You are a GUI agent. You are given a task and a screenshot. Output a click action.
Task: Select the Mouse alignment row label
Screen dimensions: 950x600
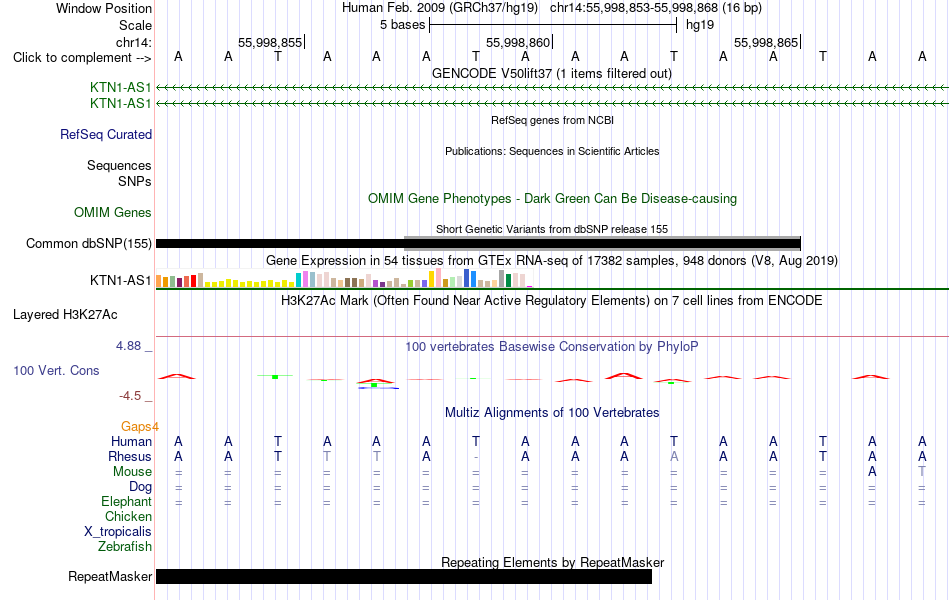coord(133,472)
